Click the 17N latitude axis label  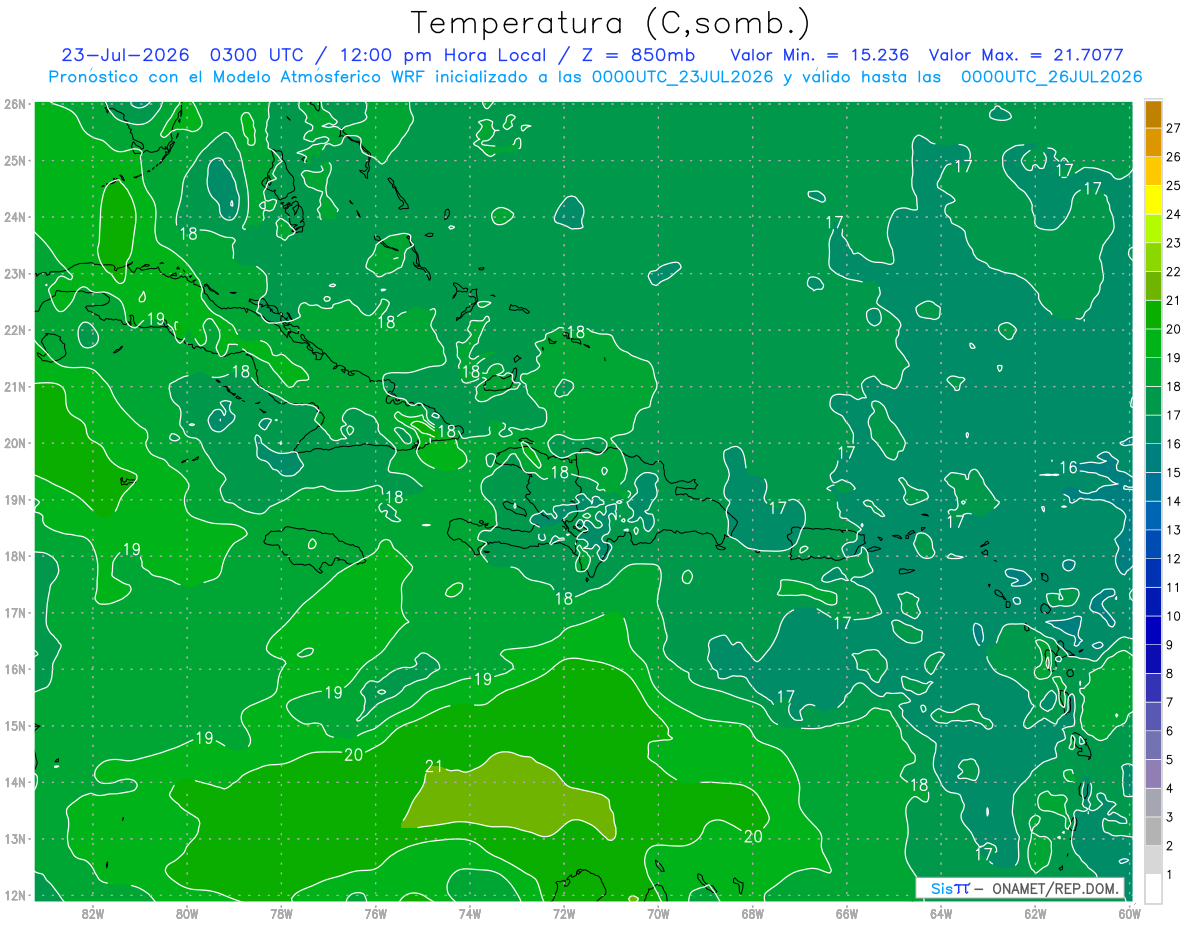14,612
